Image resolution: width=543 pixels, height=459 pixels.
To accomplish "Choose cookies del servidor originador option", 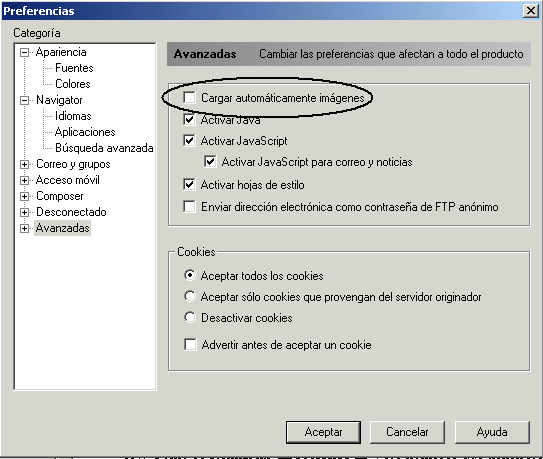I will click(x=190, y=296).
